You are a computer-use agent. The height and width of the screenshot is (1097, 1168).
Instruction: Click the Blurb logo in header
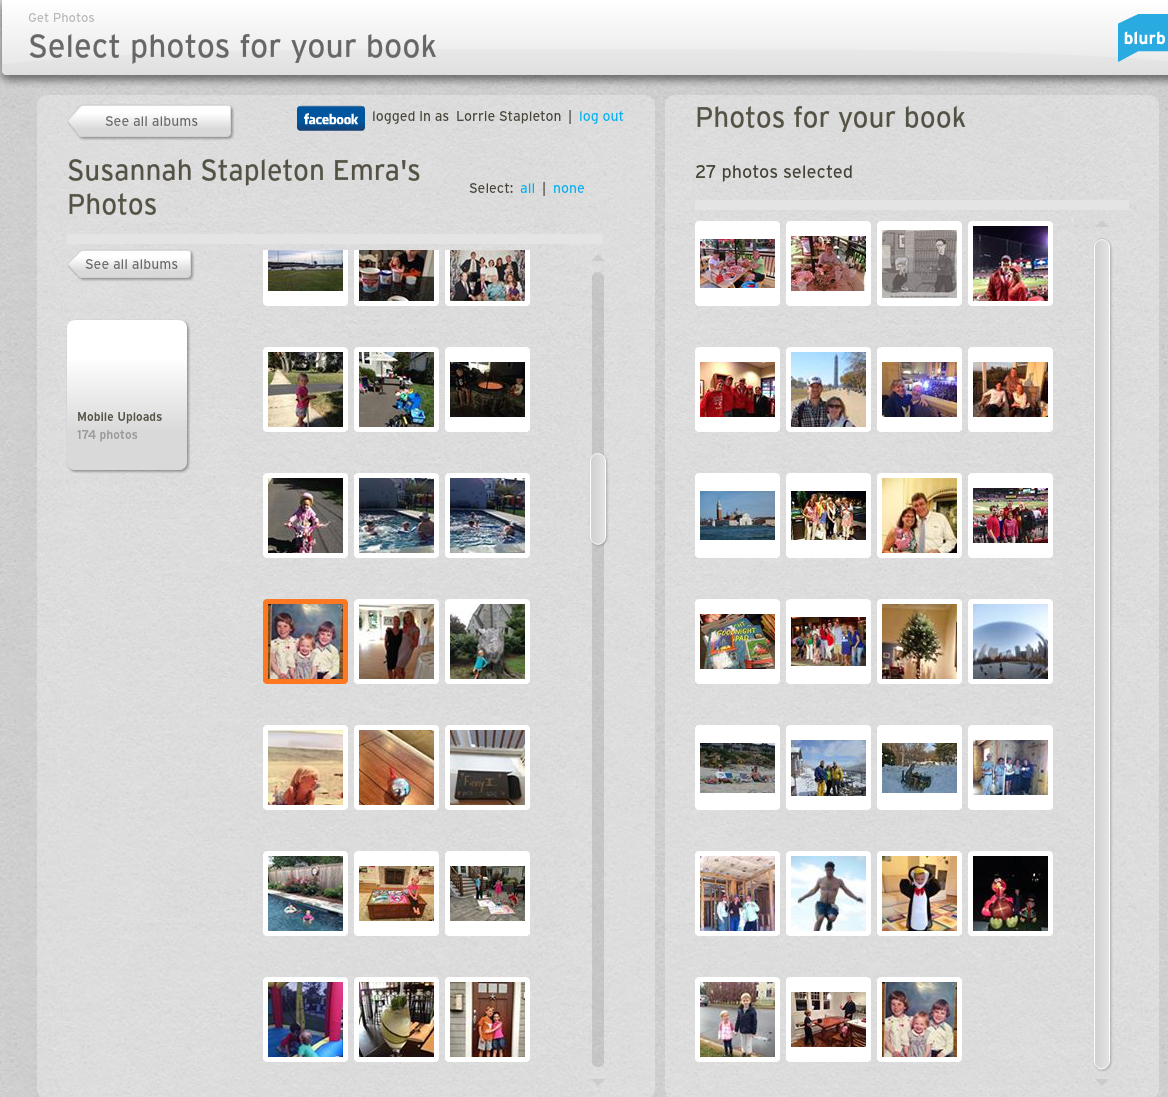click(1143, 38)
